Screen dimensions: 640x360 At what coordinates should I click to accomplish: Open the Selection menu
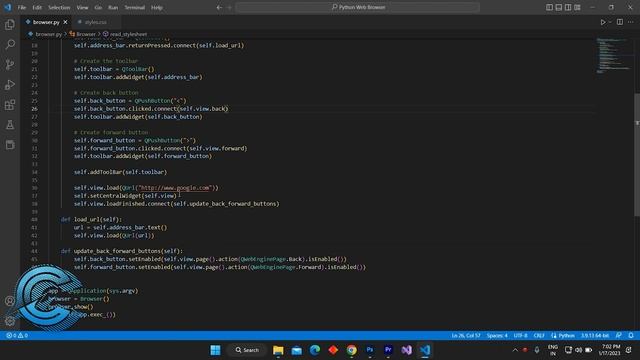click(59, 7)
